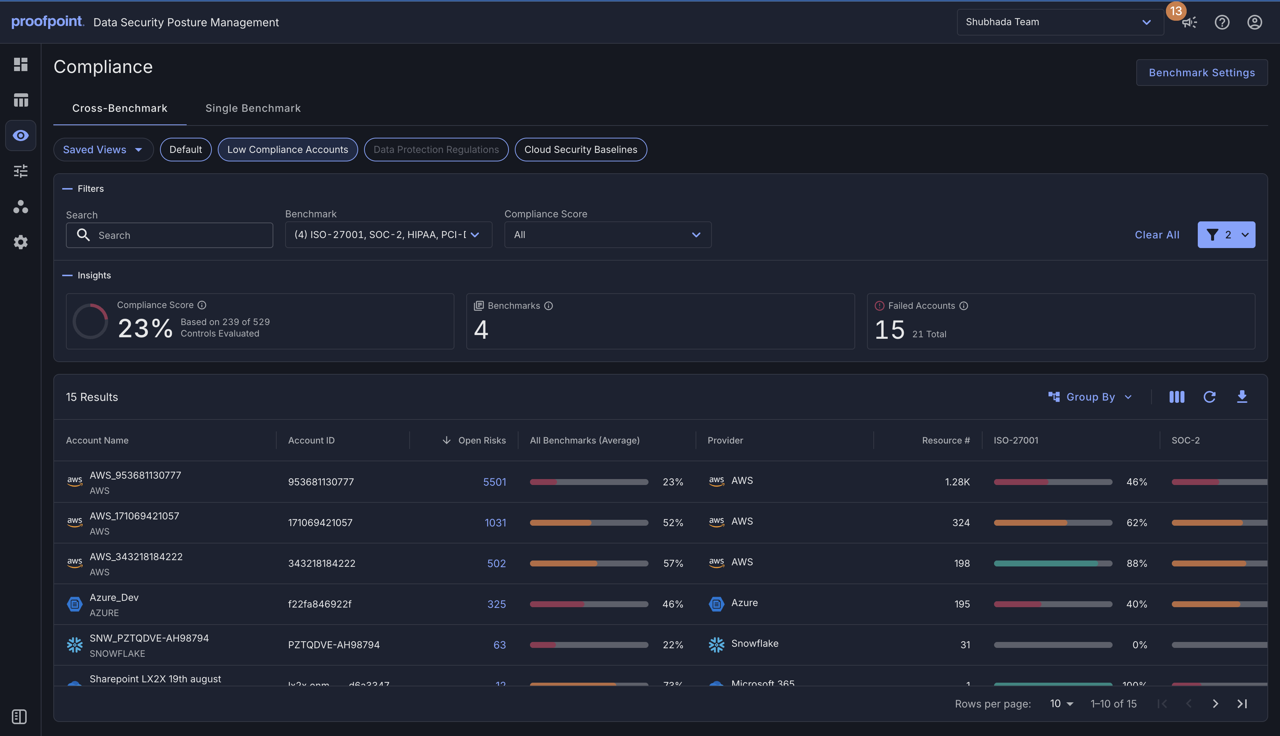Open the Compliance Score dropdown
This screenshot has width=1280, height=736.
click(607, 235)
